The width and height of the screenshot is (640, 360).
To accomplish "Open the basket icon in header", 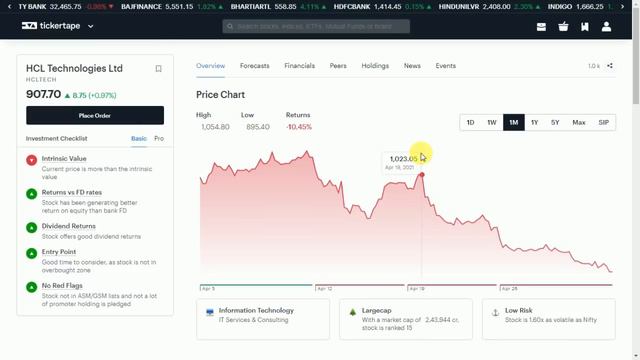I will click(563, 27).
